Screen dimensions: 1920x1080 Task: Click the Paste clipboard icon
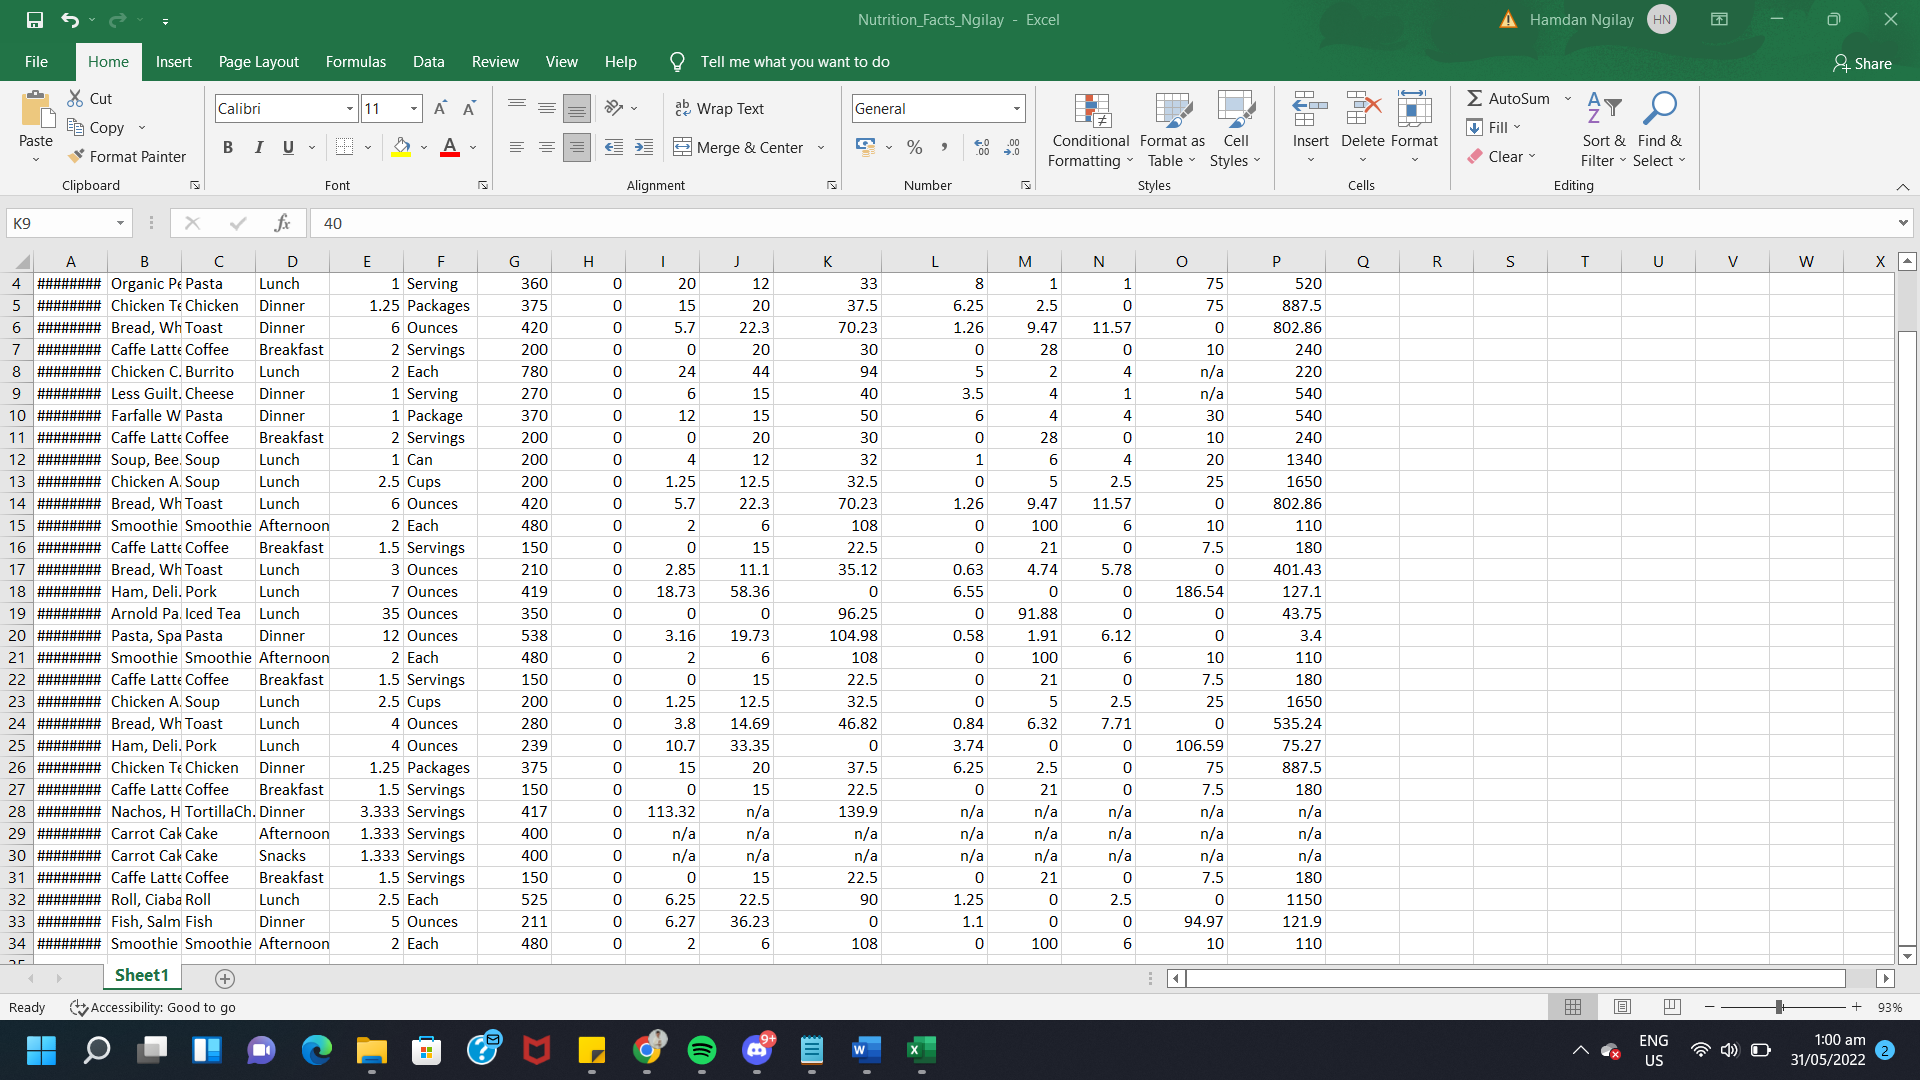click(36, 109)
